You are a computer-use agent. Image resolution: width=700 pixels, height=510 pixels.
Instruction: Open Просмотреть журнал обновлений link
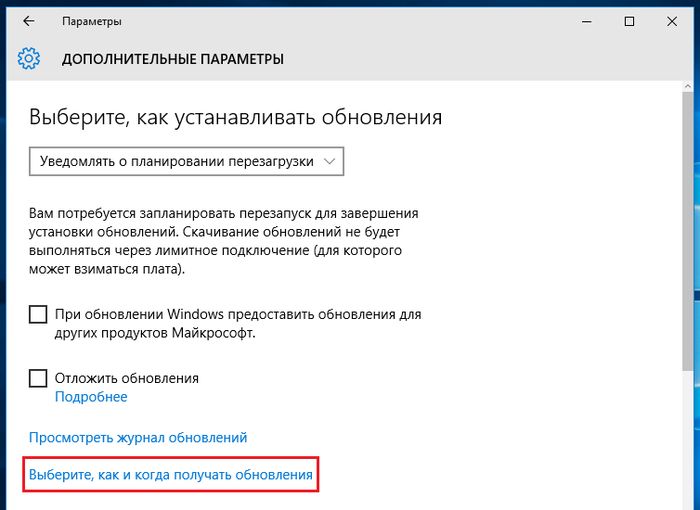pos(138,438)
